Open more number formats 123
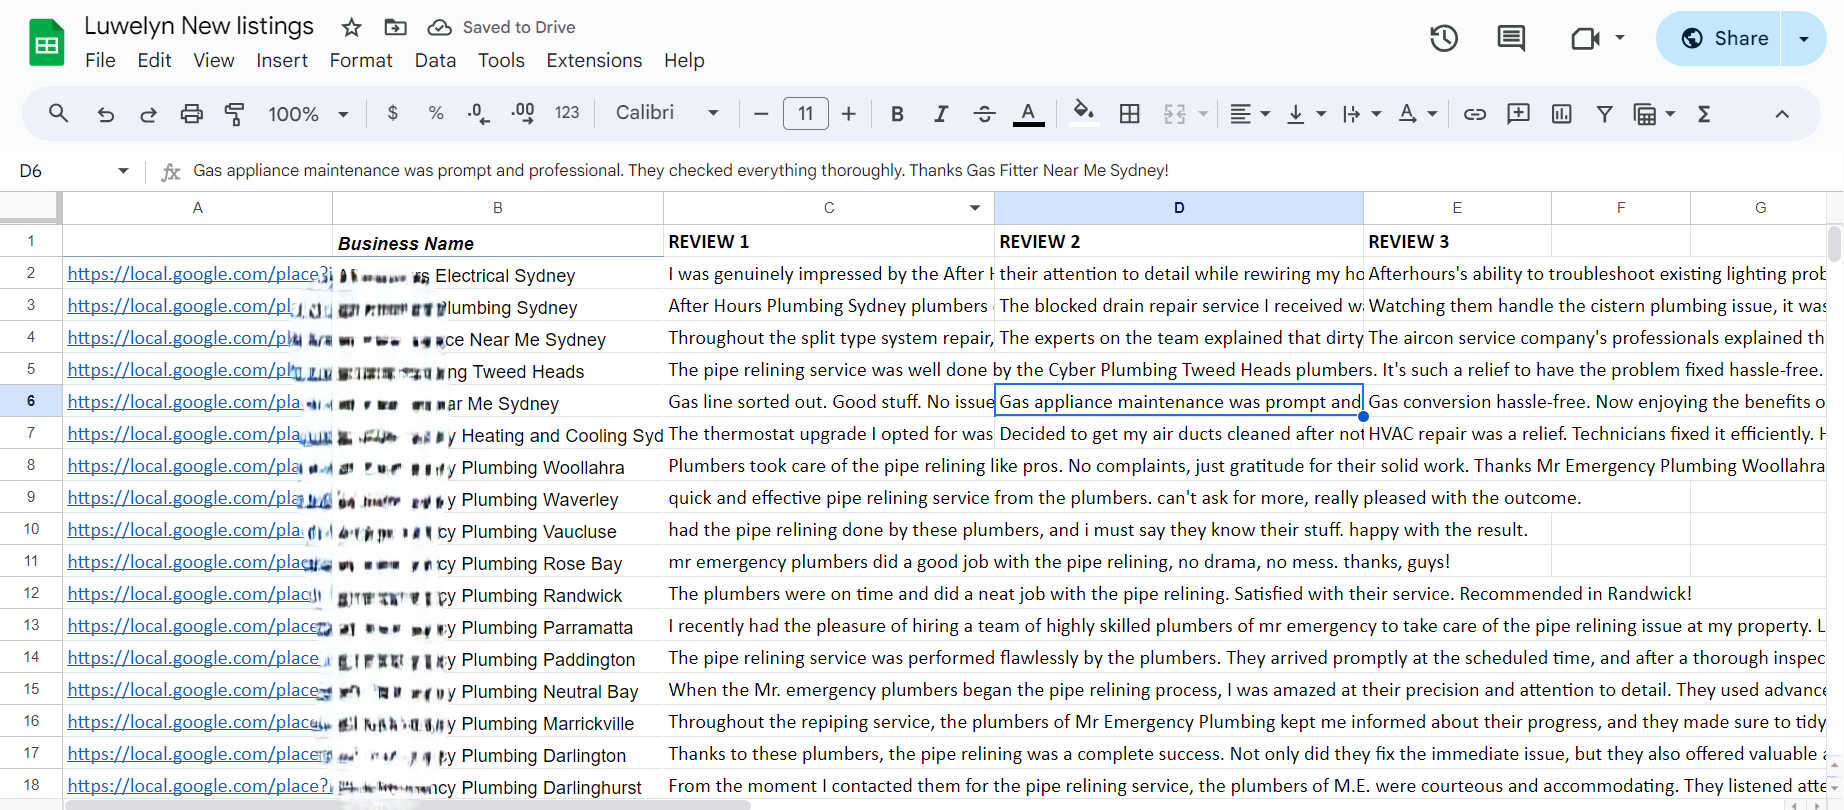This screenshot has width=1844, height=810. (x=567, y=114)
